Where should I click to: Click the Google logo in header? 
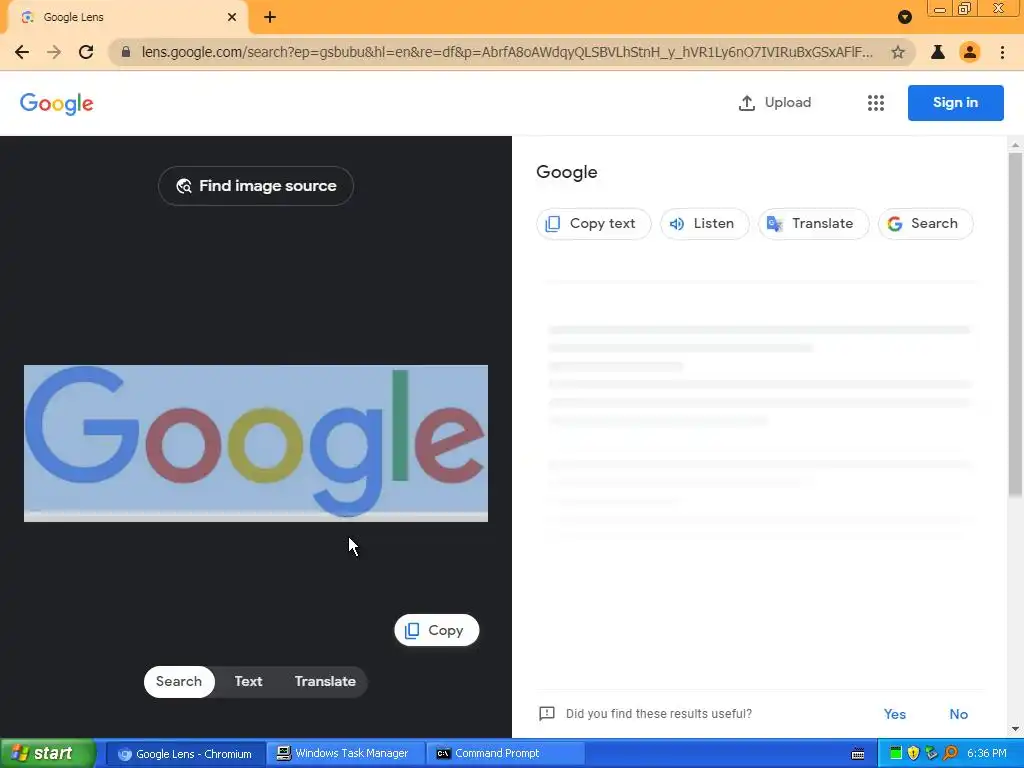(57, 103)
